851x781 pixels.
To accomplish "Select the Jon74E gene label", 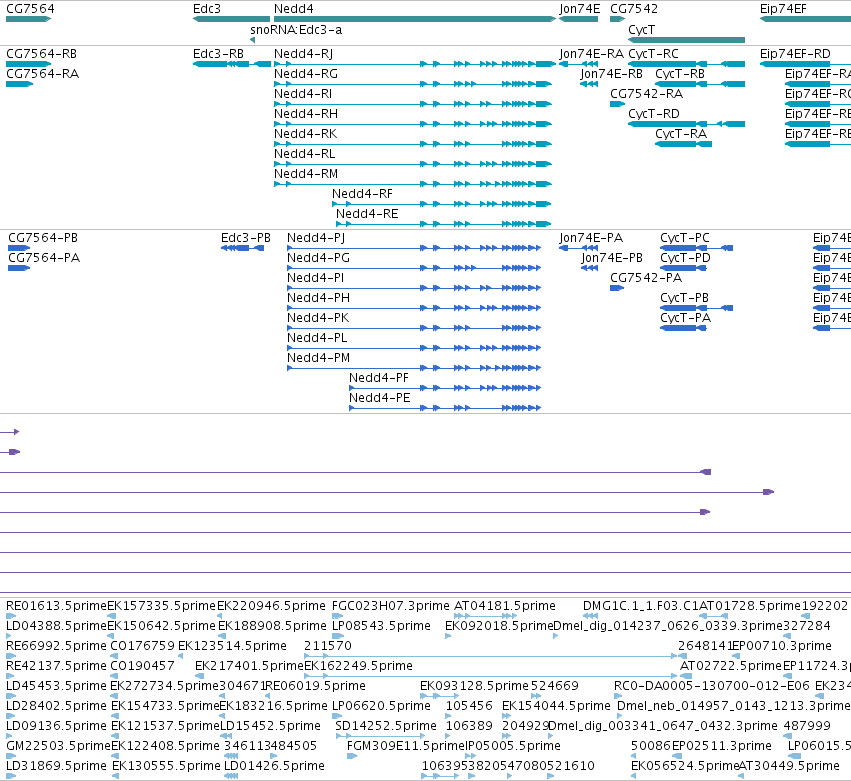I will pyautogui.click(x=580, y=9).
